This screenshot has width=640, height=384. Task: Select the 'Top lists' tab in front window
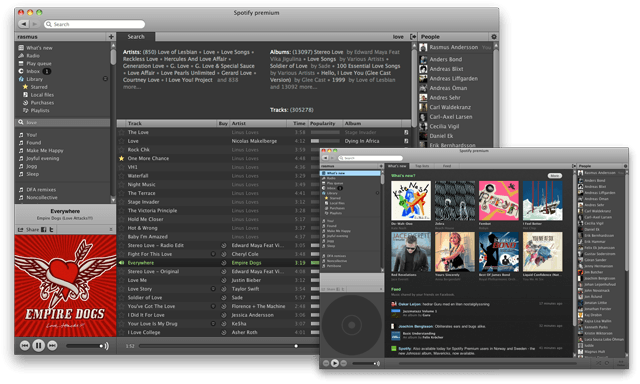(x=422, y=166)
